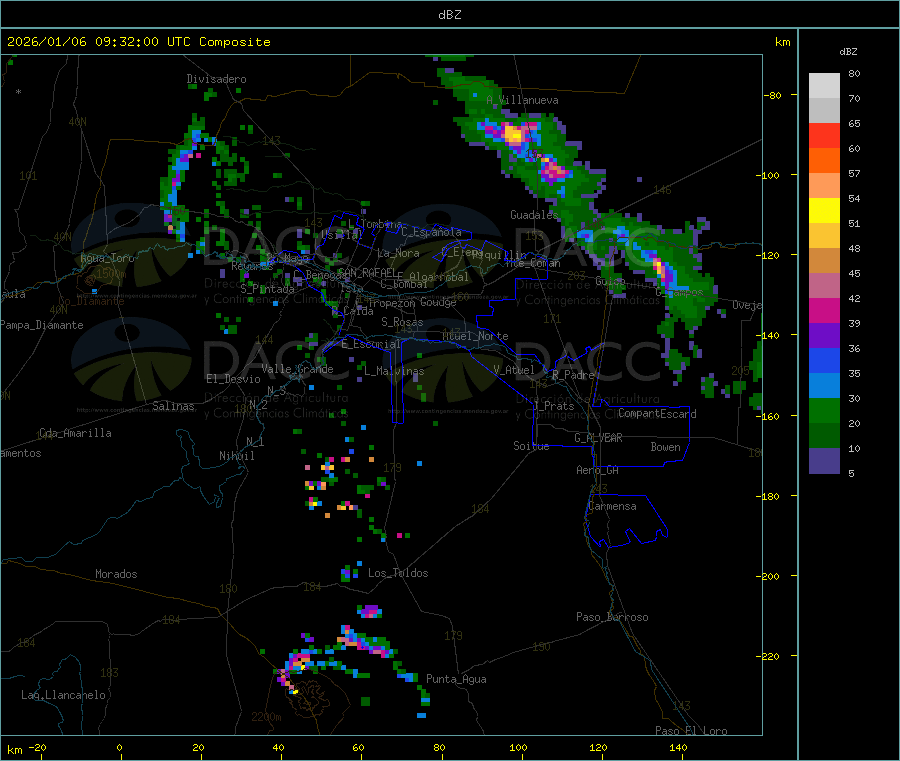
Task: Click the Punta_Agua location label
Action: (x=456, y=680)
